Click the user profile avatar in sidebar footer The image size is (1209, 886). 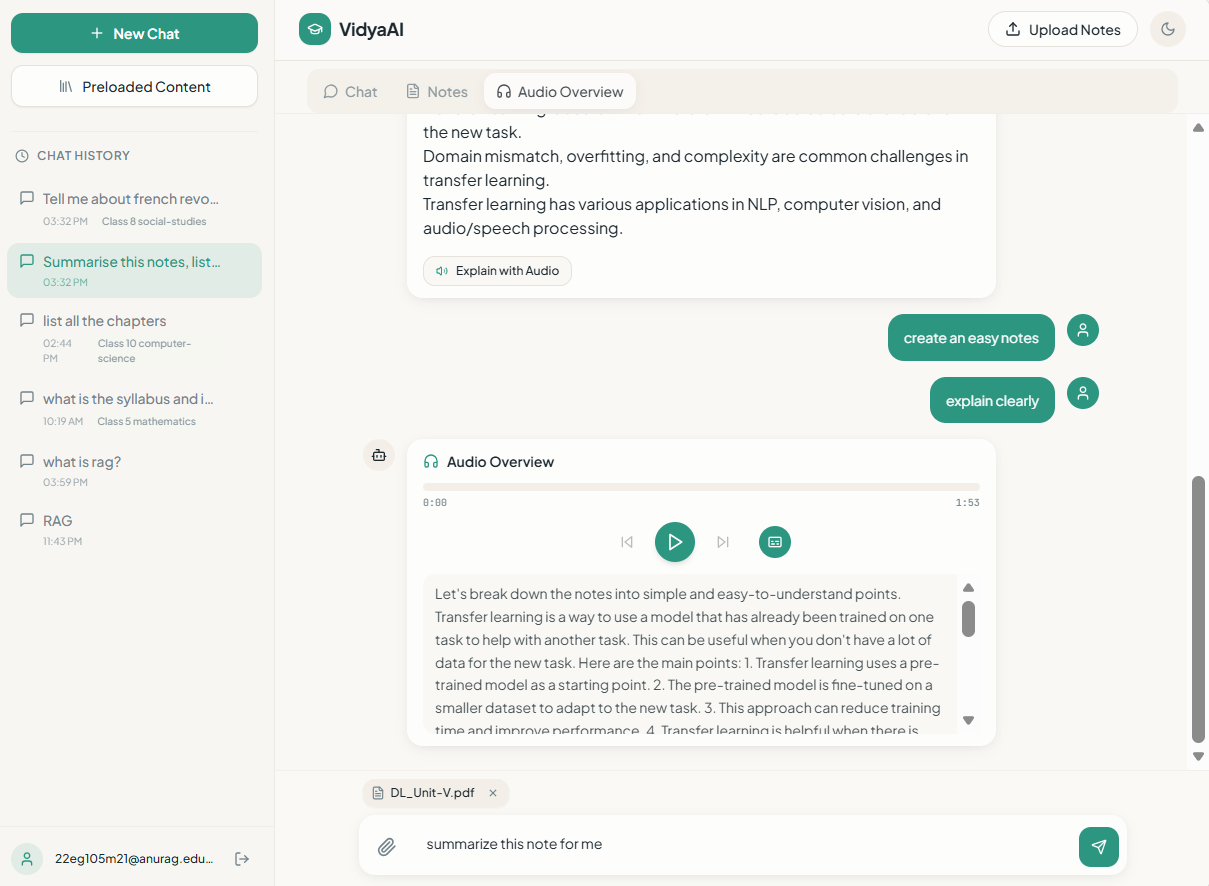click(x=27, y=859)
